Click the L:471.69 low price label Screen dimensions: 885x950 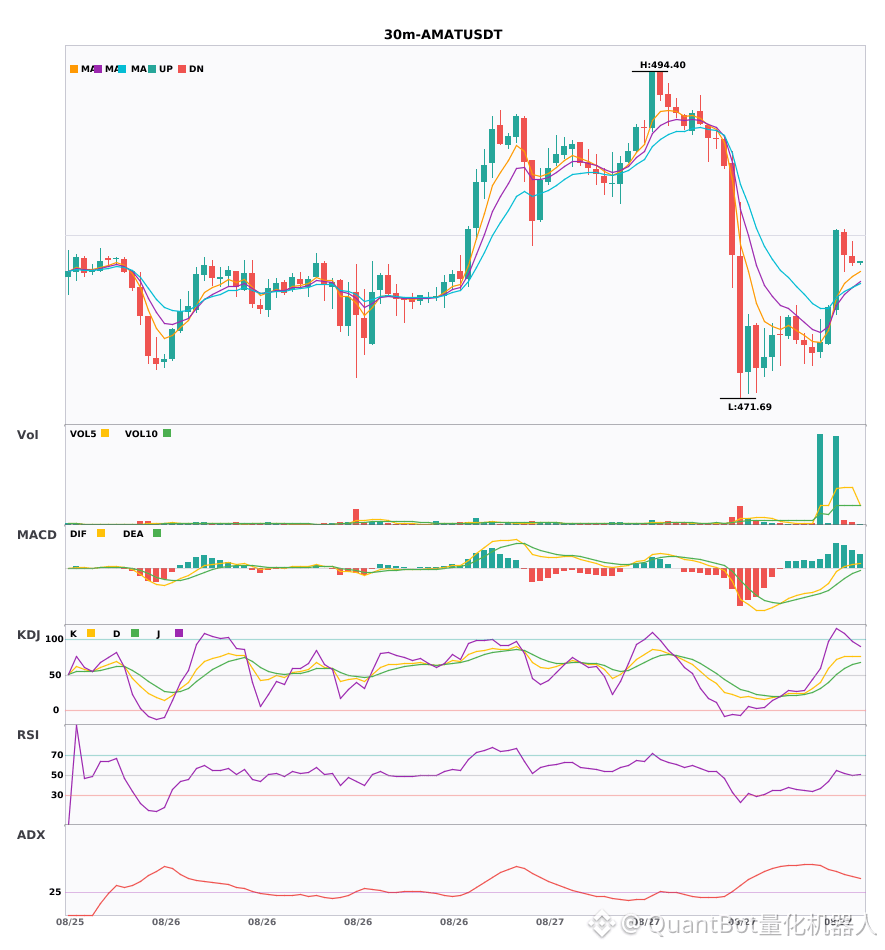coord(750,407)
